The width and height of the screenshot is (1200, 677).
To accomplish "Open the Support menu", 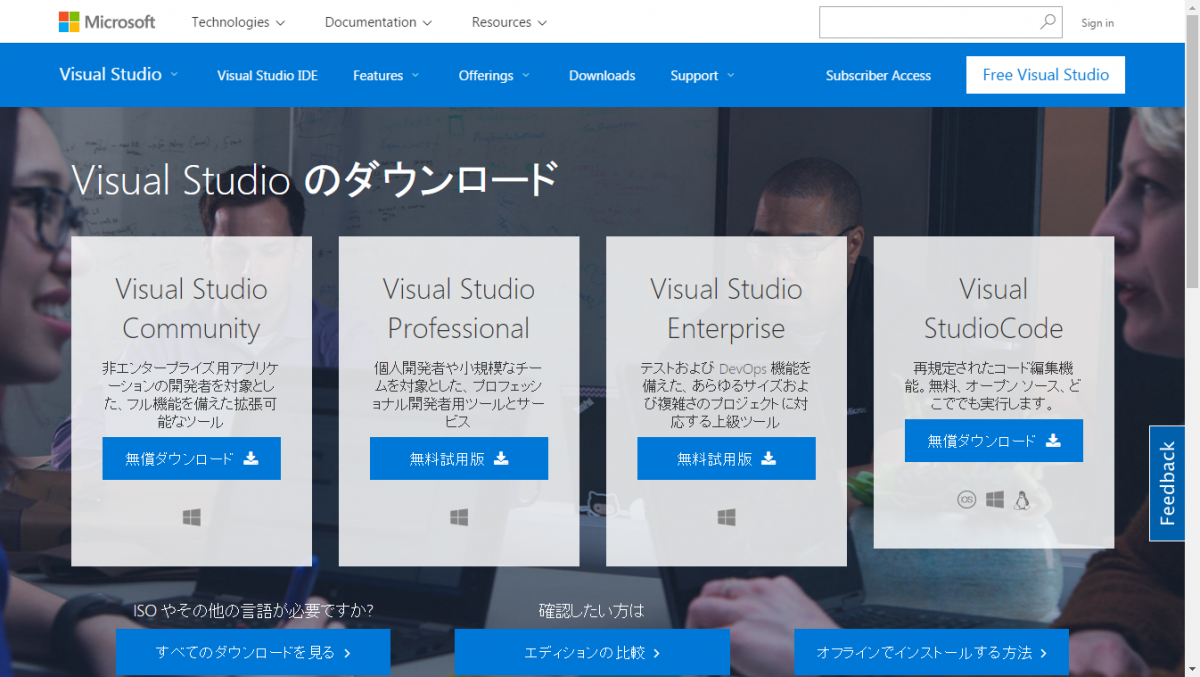I will [x=702, y=75].
